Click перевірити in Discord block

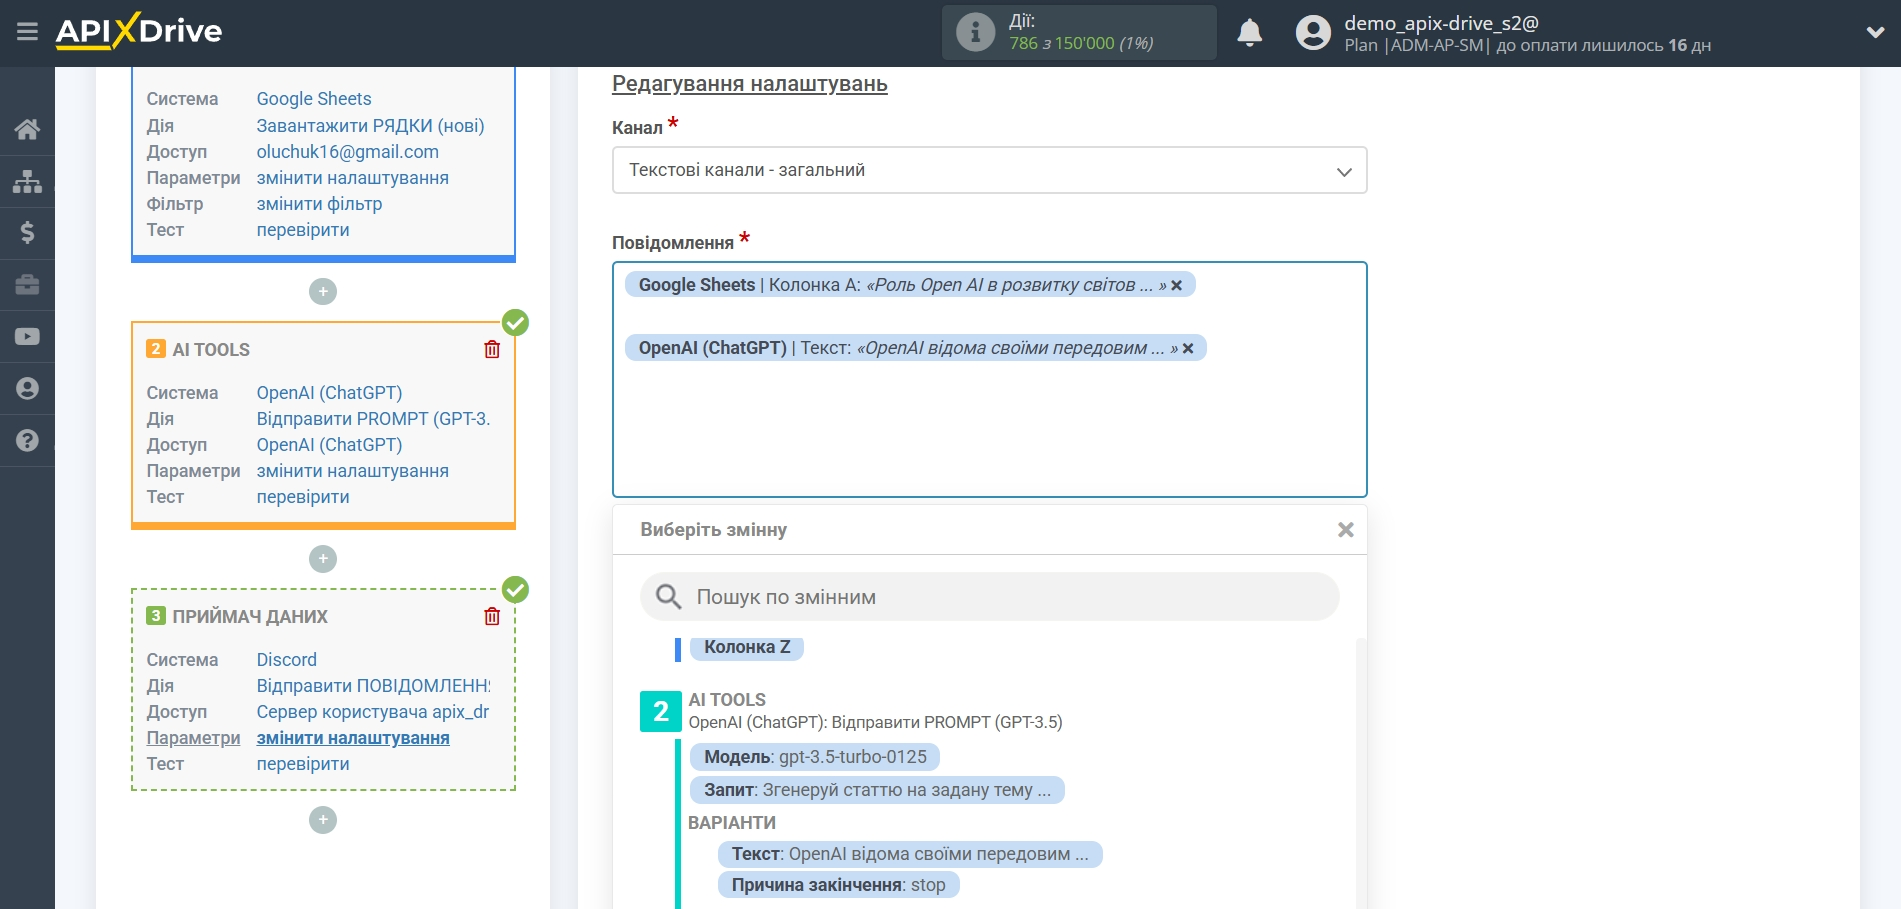(303, 764)
